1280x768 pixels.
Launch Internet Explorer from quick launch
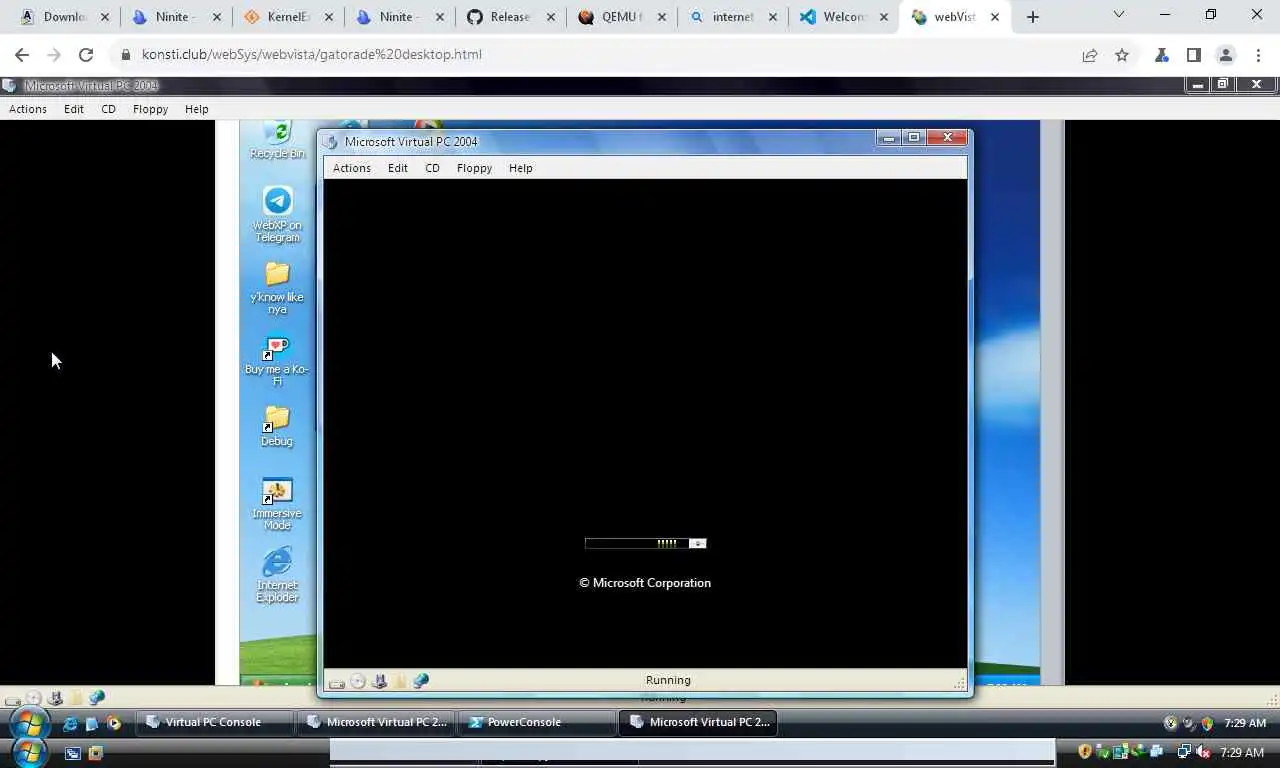click(x=70, y=723)
